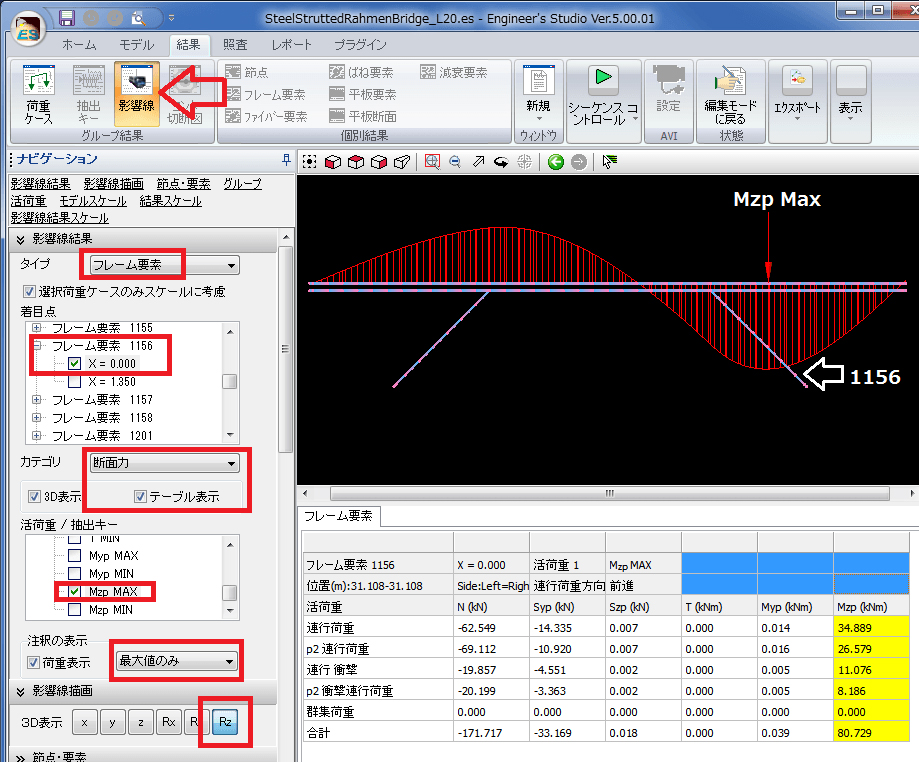Toggle the 3D表示 checkbox
This screenshot has width=919, height=762.
tap(35, 496)
